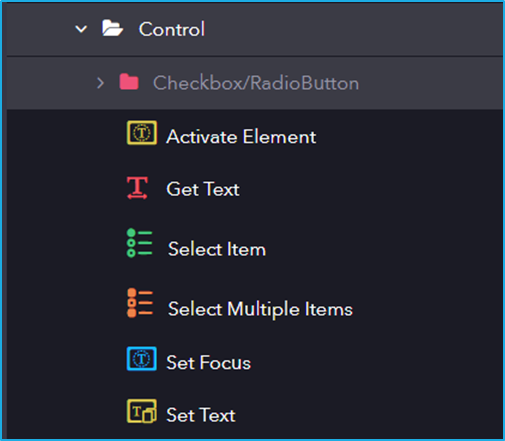The image size is (505, 441).
Task: Pick the Select Multiple Items action
Action: [x=260, y=309]
